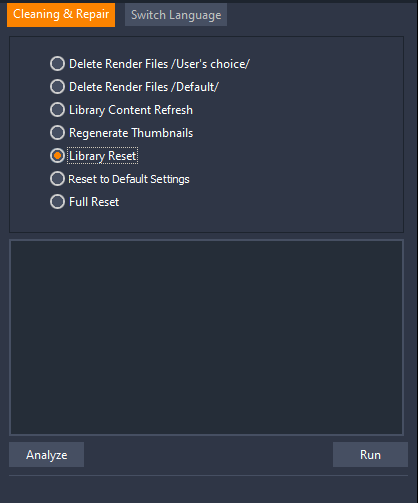Open the Cleaning & Repair tab

pos(61,15)
